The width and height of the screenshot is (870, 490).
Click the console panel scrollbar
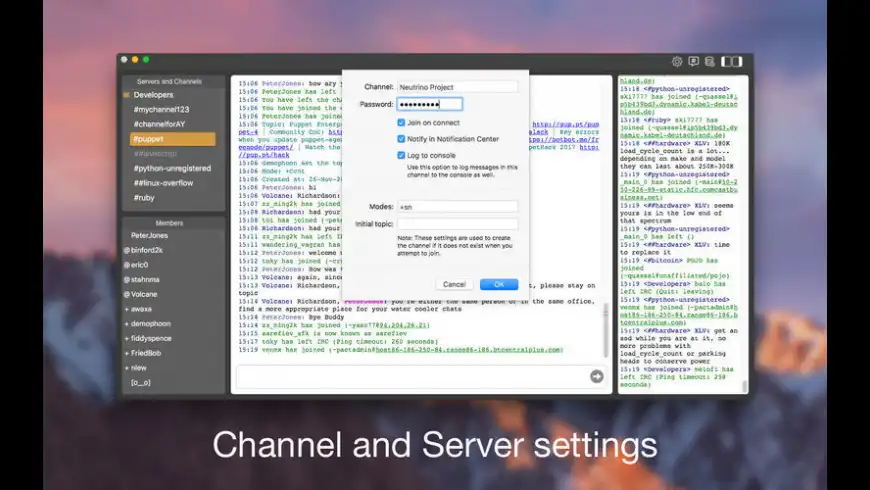pyautogui.click(x=745, y=385)
